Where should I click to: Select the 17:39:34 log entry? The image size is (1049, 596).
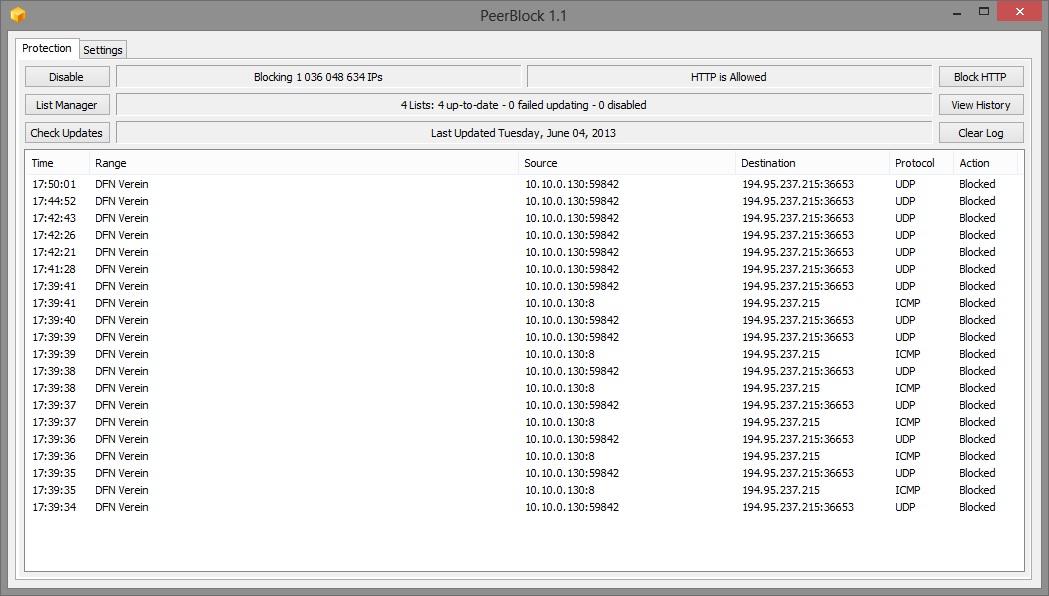pyautogui.click(x=524, y=507)
